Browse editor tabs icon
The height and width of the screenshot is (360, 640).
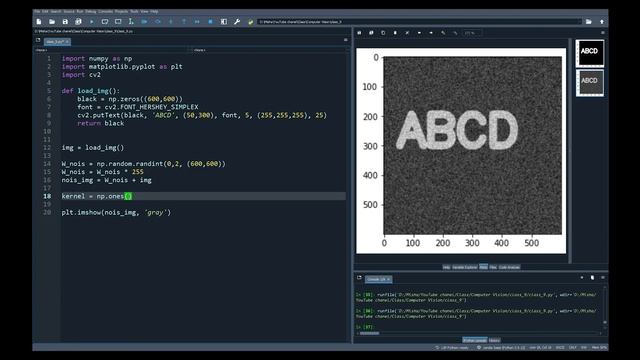pyautogui.click(x=38, y=40)
